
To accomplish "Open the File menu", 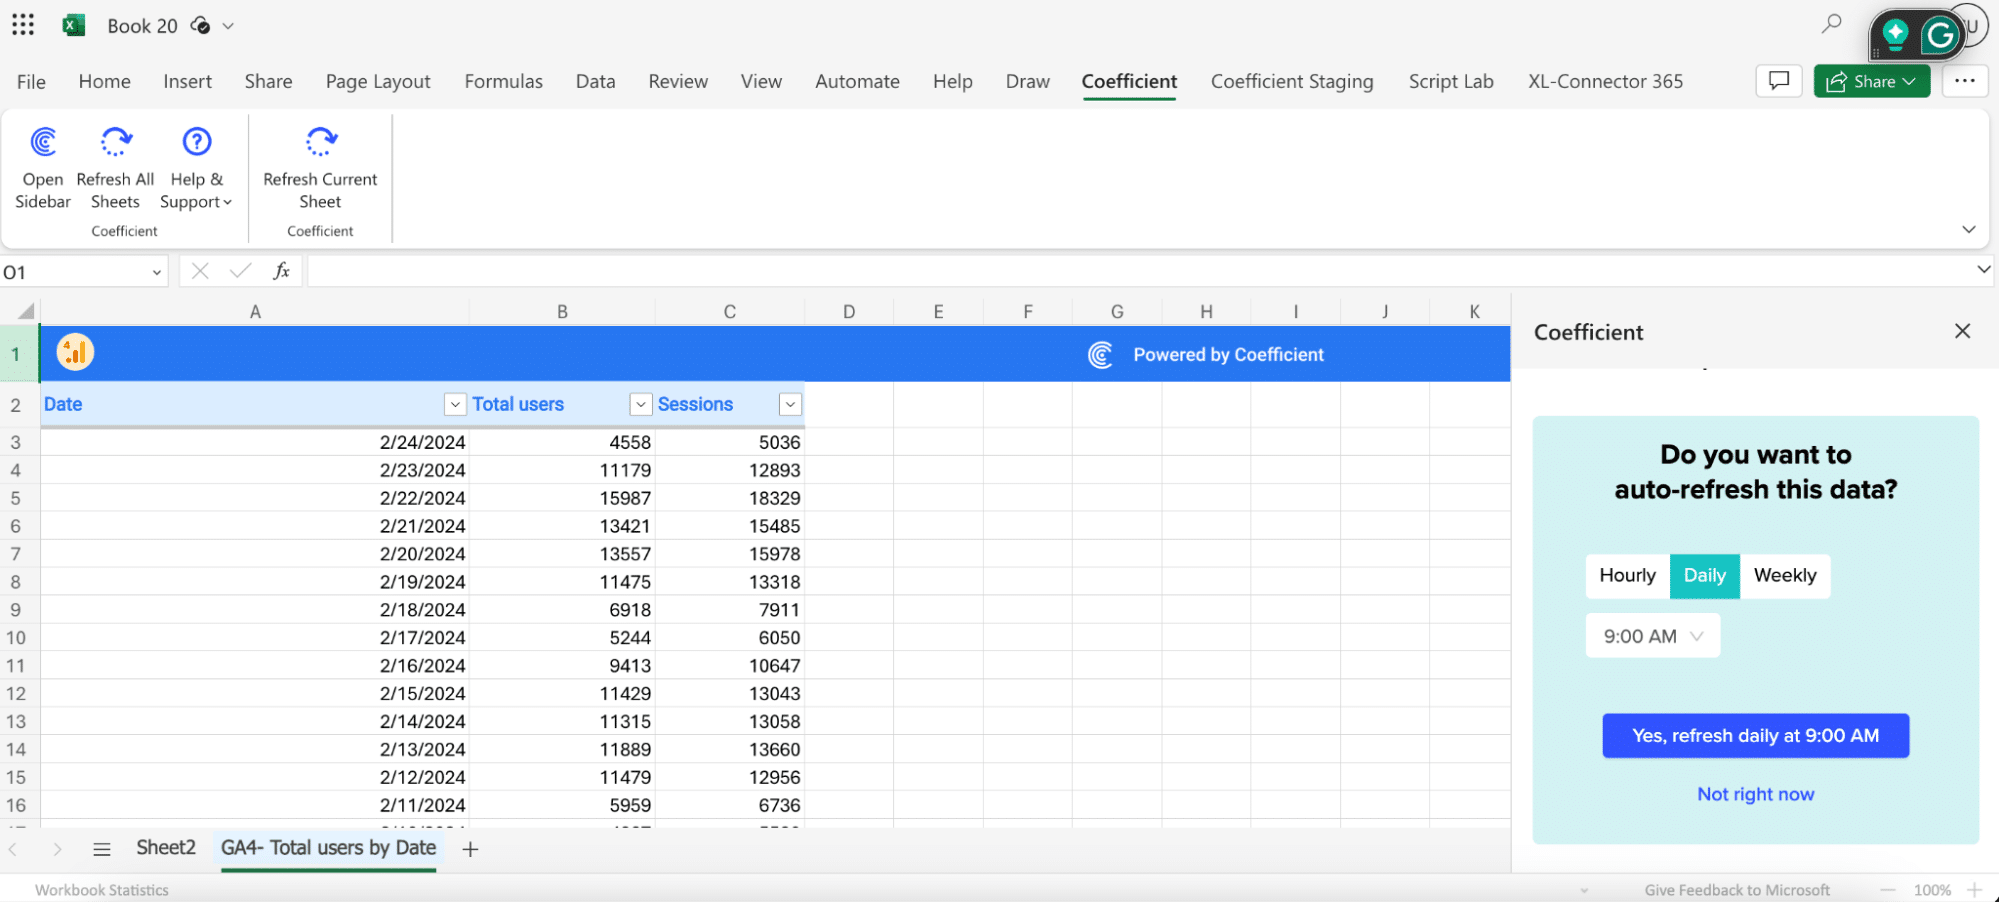I will (x=31, y=82).
